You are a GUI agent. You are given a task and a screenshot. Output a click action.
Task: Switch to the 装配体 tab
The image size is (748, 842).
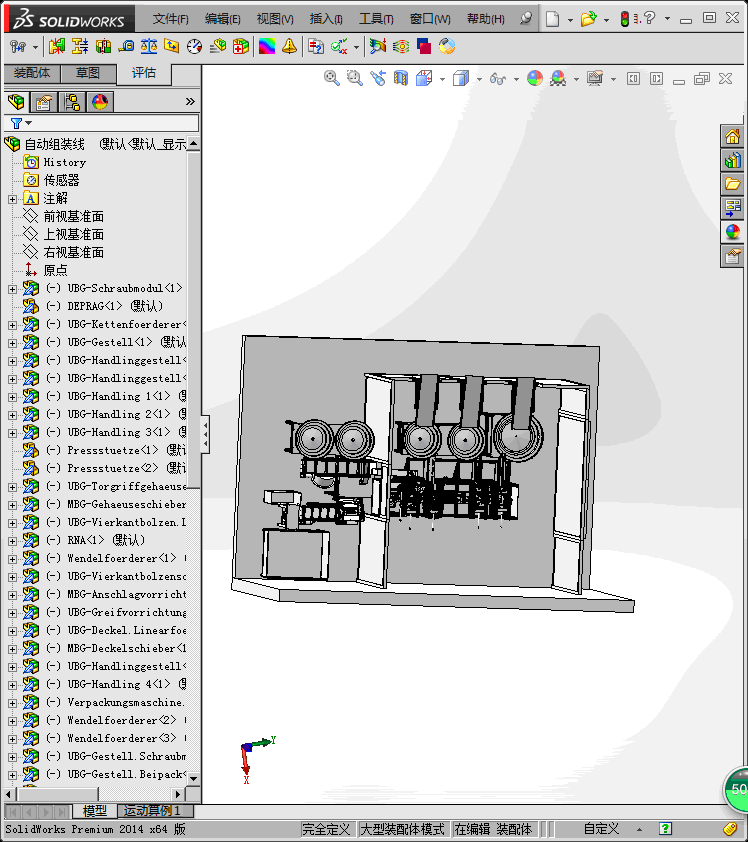(x=32, y=74)
